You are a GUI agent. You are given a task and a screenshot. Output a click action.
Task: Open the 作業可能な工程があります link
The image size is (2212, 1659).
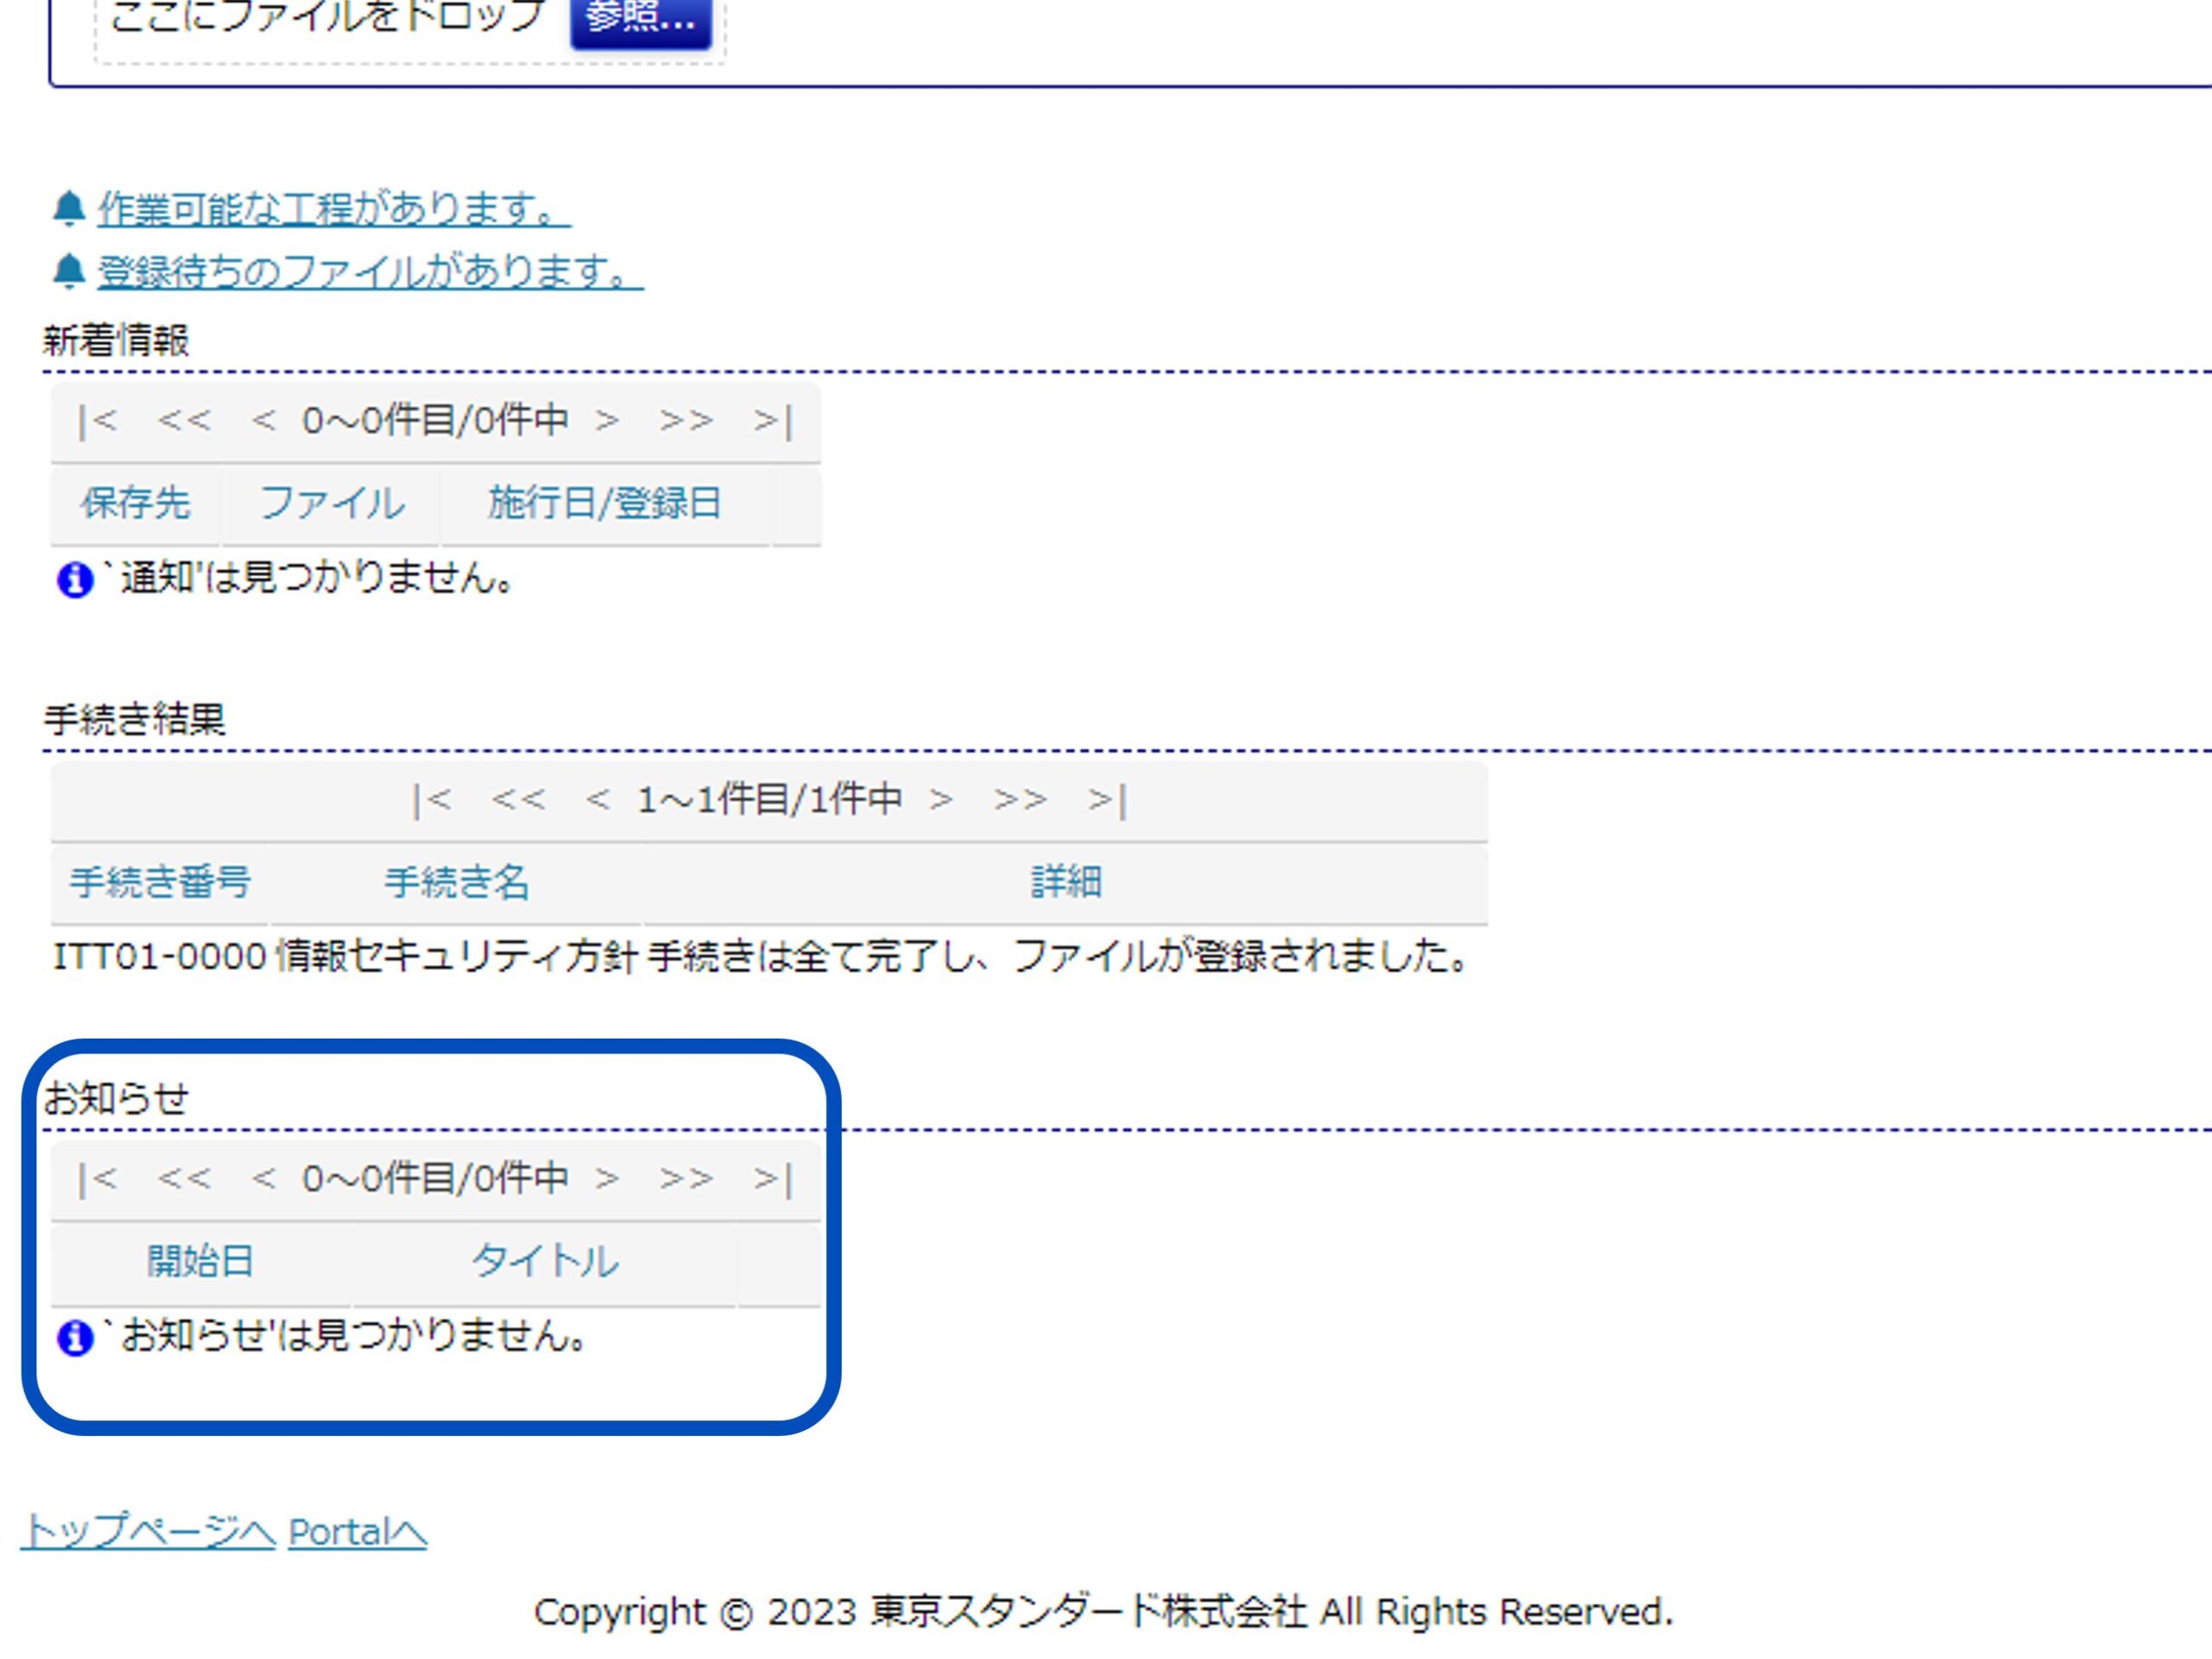333,209
